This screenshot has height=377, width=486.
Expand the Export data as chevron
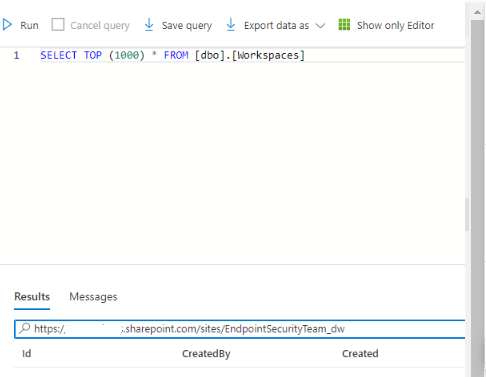(x=320, y=26)
